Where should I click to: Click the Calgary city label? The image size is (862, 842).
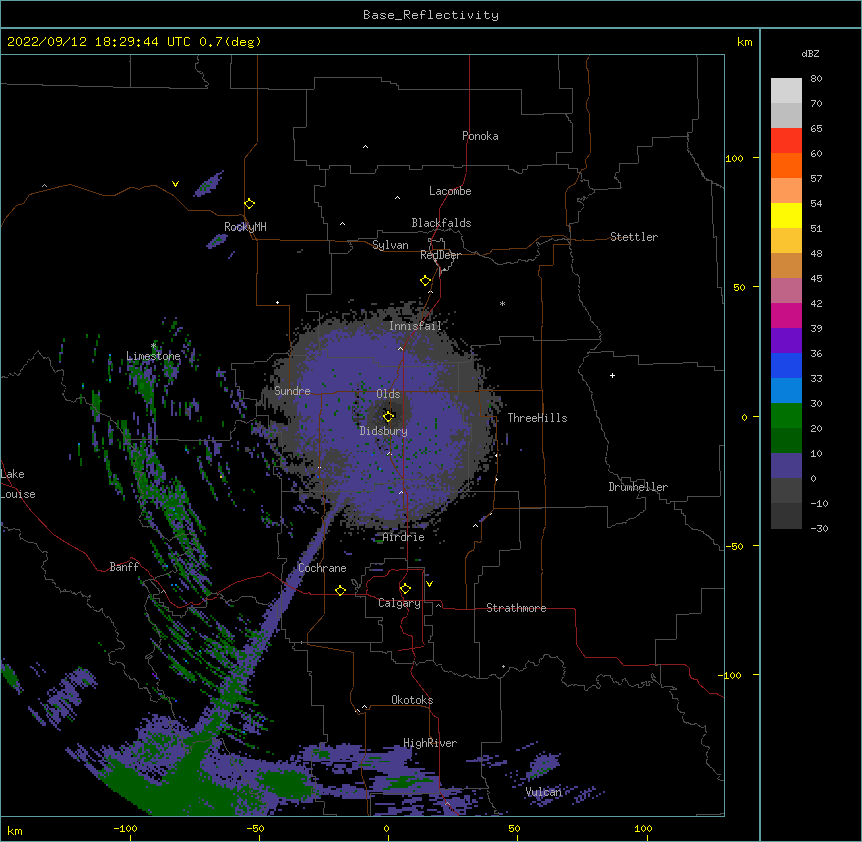click(400, 603)
